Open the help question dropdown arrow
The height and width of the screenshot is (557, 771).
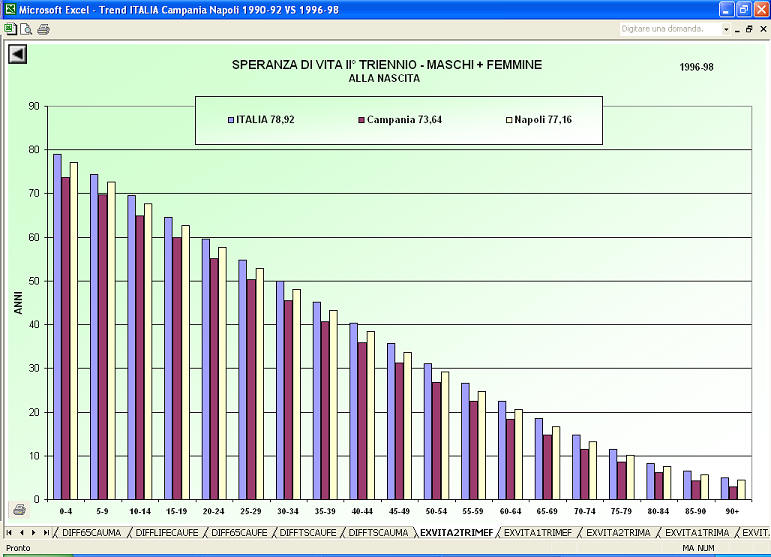[726, 29]
